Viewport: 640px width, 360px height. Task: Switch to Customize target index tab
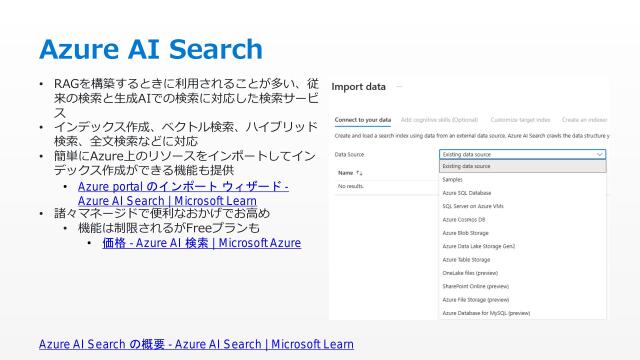[x=520, y=120]
